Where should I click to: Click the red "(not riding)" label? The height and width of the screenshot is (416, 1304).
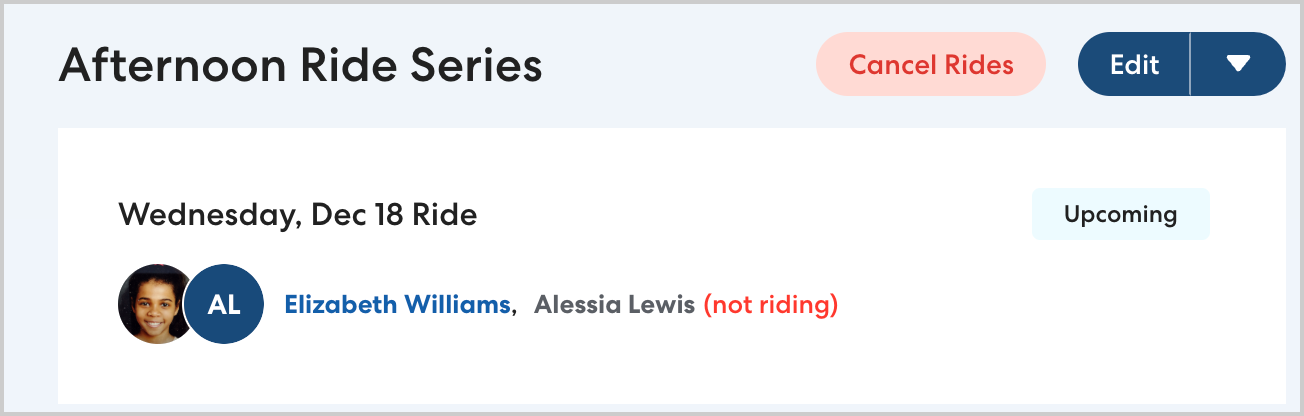(x=770, y=304)
